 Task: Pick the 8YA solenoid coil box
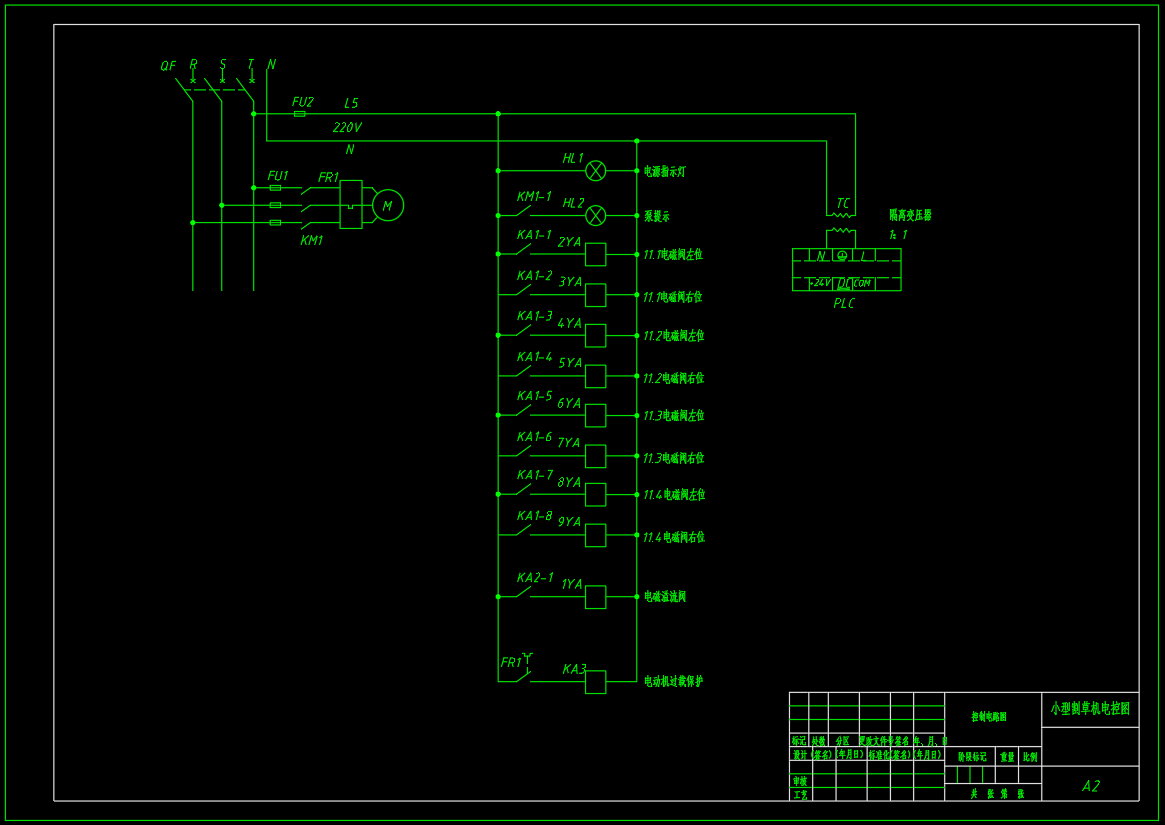point(595,494)
